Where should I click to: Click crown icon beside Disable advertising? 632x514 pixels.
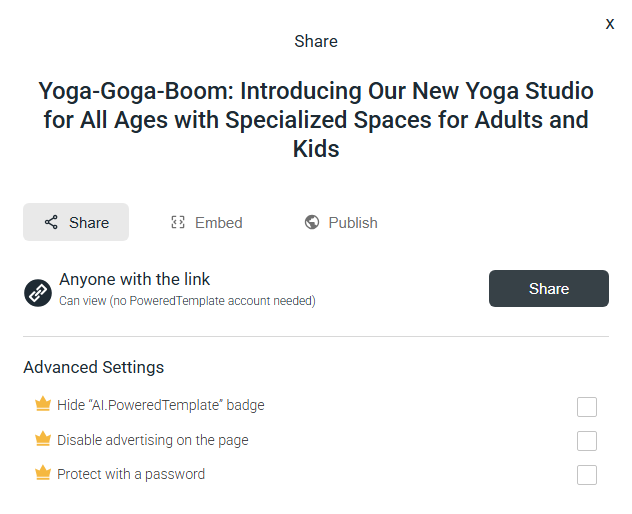pyautogui.click(x=43, y=439)
